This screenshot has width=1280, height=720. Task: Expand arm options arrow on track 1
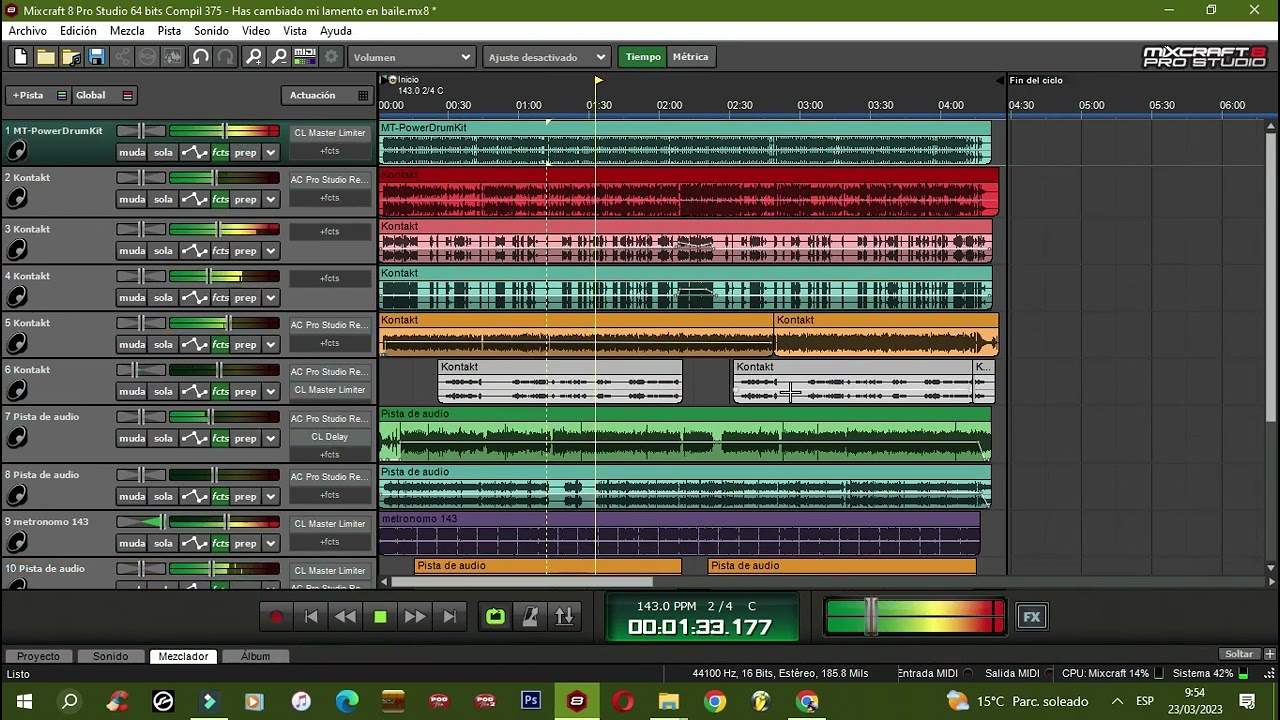[x=270, y=153]
